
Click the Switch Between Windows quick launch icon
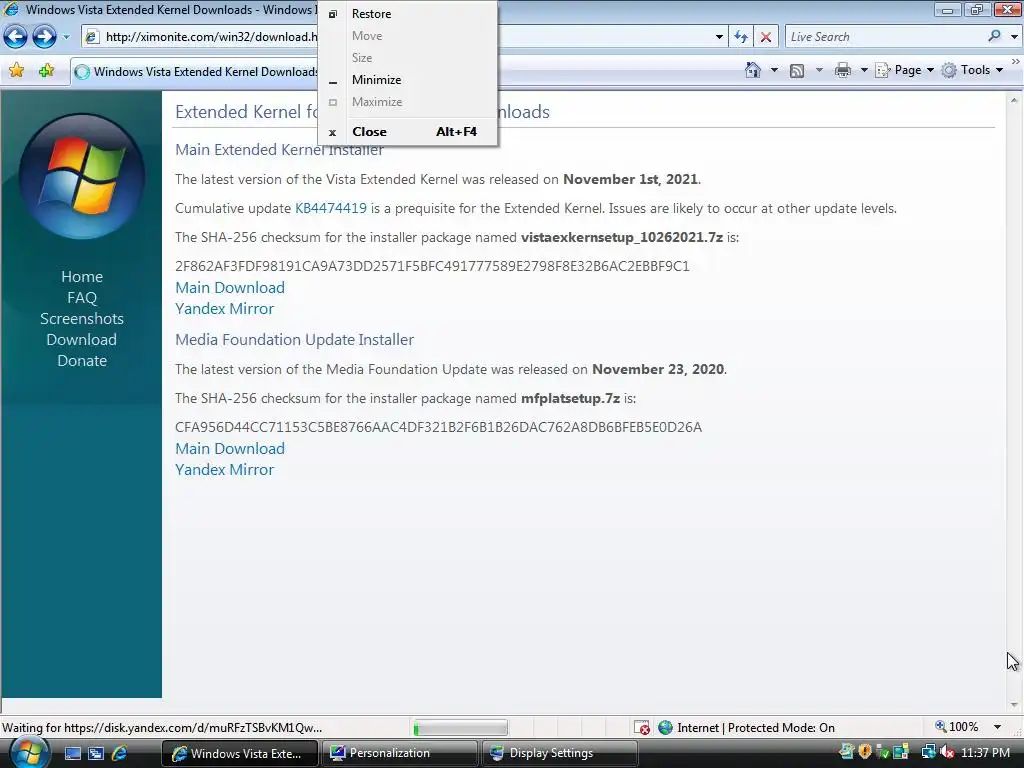pos(96,753)
